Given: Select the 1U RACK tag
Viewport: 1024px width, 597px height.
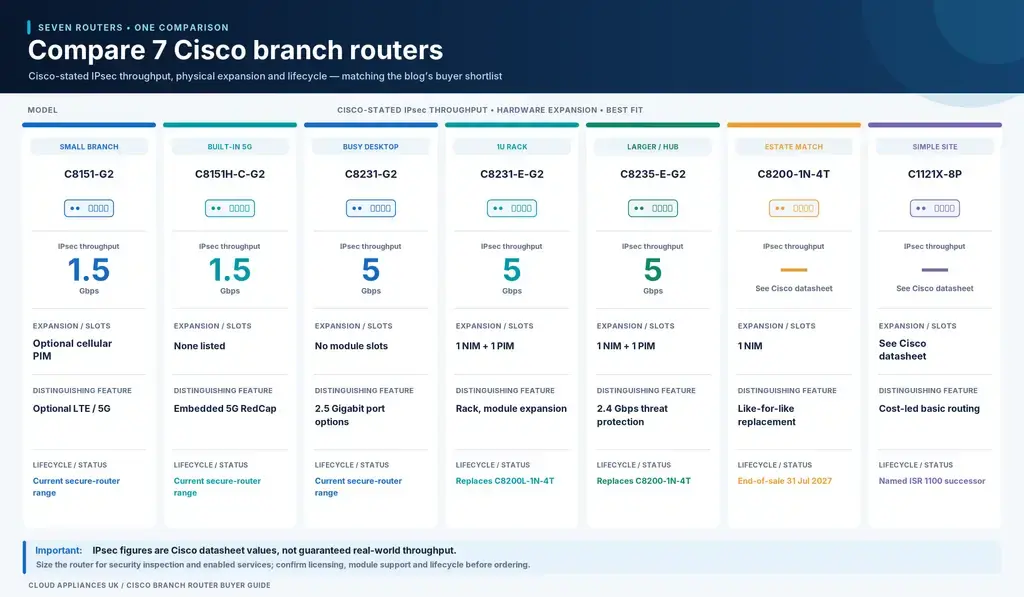Looking at the screenshot, I should (512, 147).
